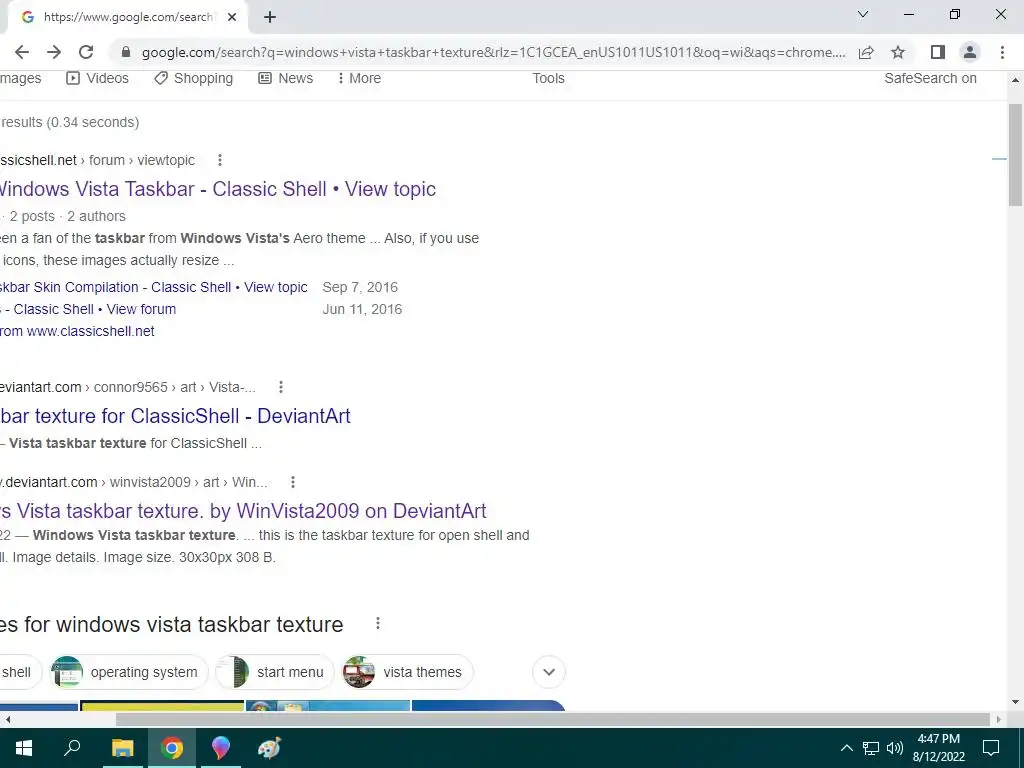This screenshot has width=1024, height=768.
Task: Filter images by start menu chip
Action: click(274, 672)
